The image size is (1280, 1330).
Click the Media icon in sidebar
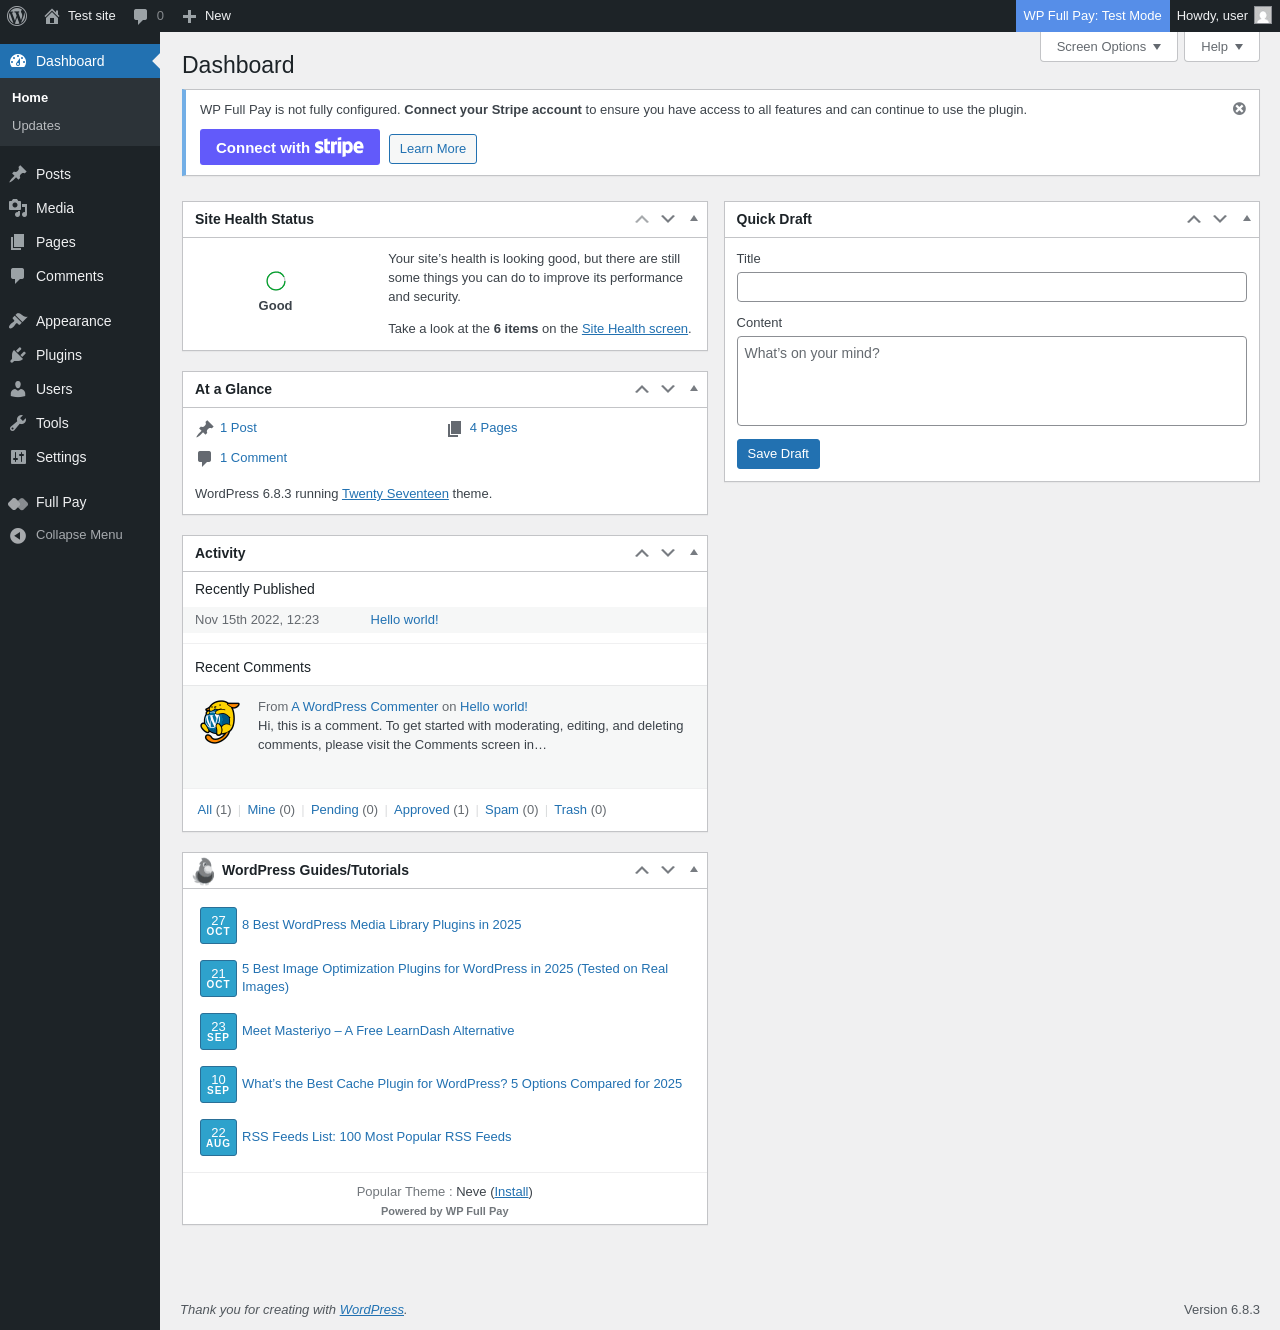[x=18, y=208]
